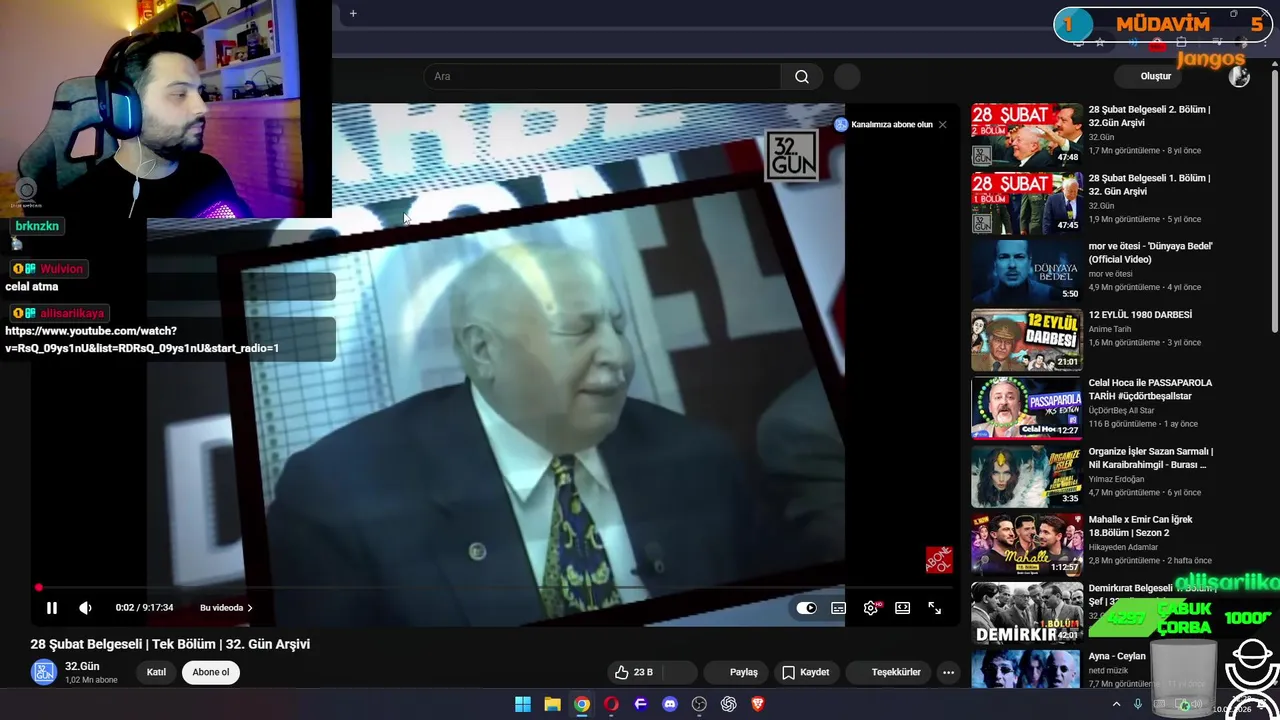Screen dimensions: 1280x720
Task: Toggle the autoplay switch in the player
Action: 806,608
